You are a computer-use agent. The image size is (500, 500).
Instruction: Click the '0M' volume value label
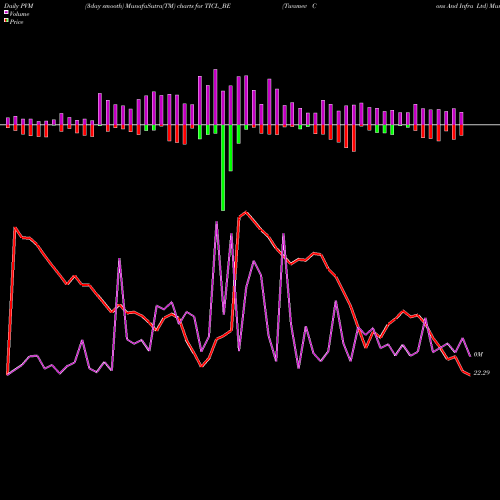(x=478, y=354)
